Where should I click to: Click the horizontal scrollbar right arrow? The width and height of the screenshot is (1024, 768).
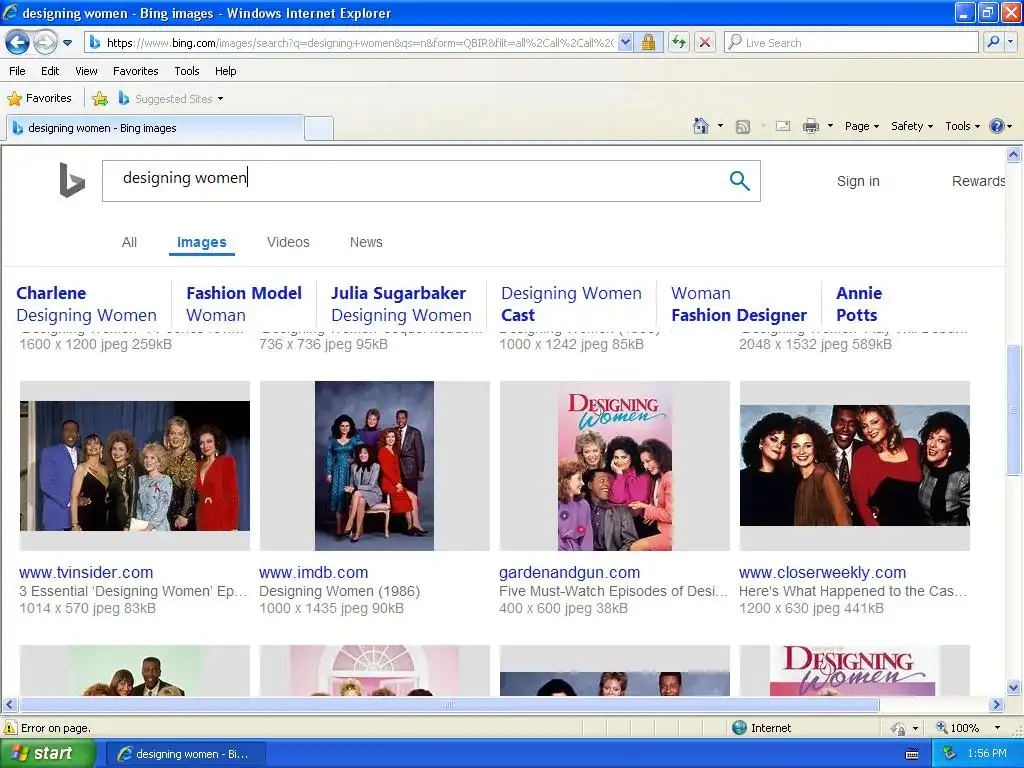(997, 705)
